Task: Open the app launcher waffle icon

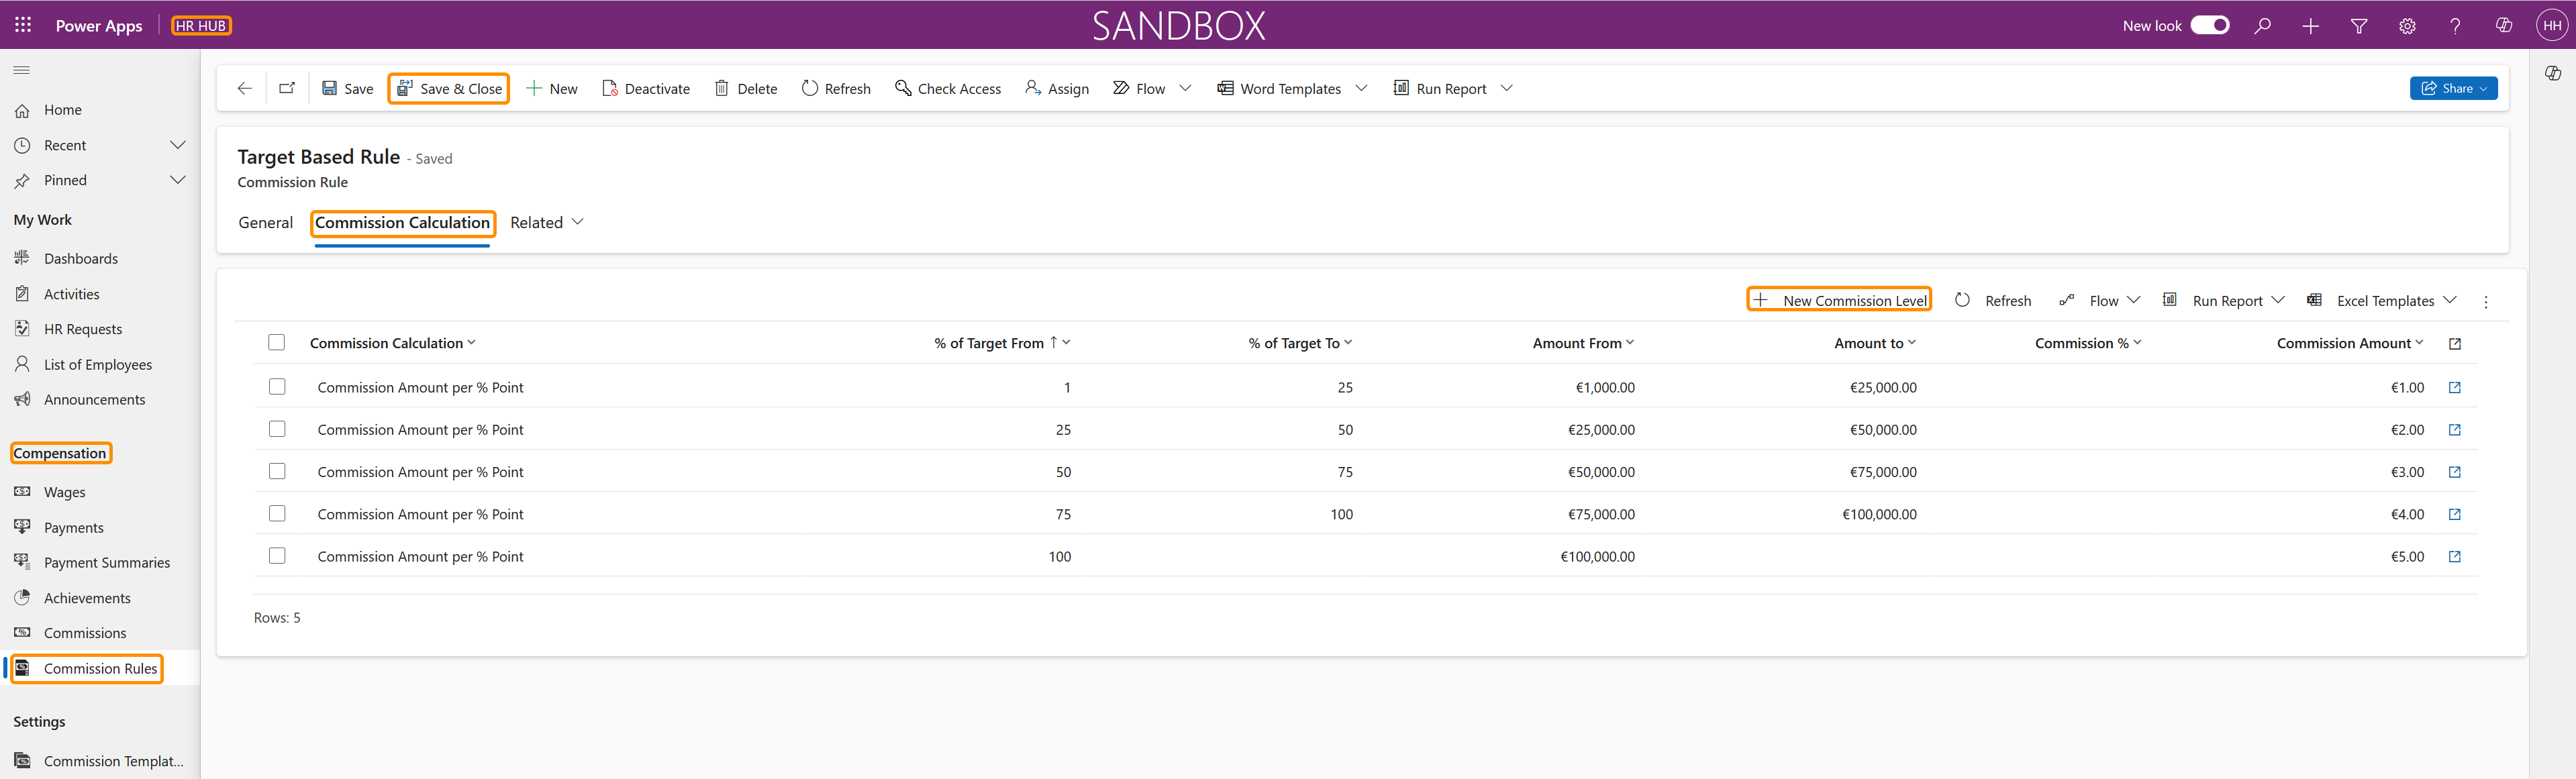Action: (x=23, y=25)
